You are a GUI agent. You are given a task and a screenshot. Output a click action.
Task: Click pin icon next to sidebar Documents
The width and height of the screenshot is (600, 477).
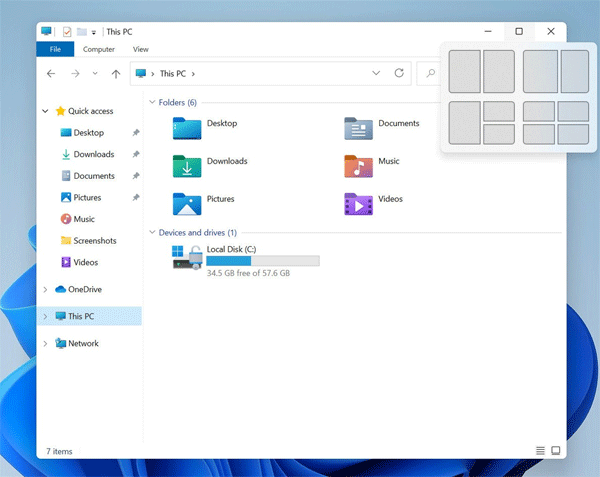135,176
